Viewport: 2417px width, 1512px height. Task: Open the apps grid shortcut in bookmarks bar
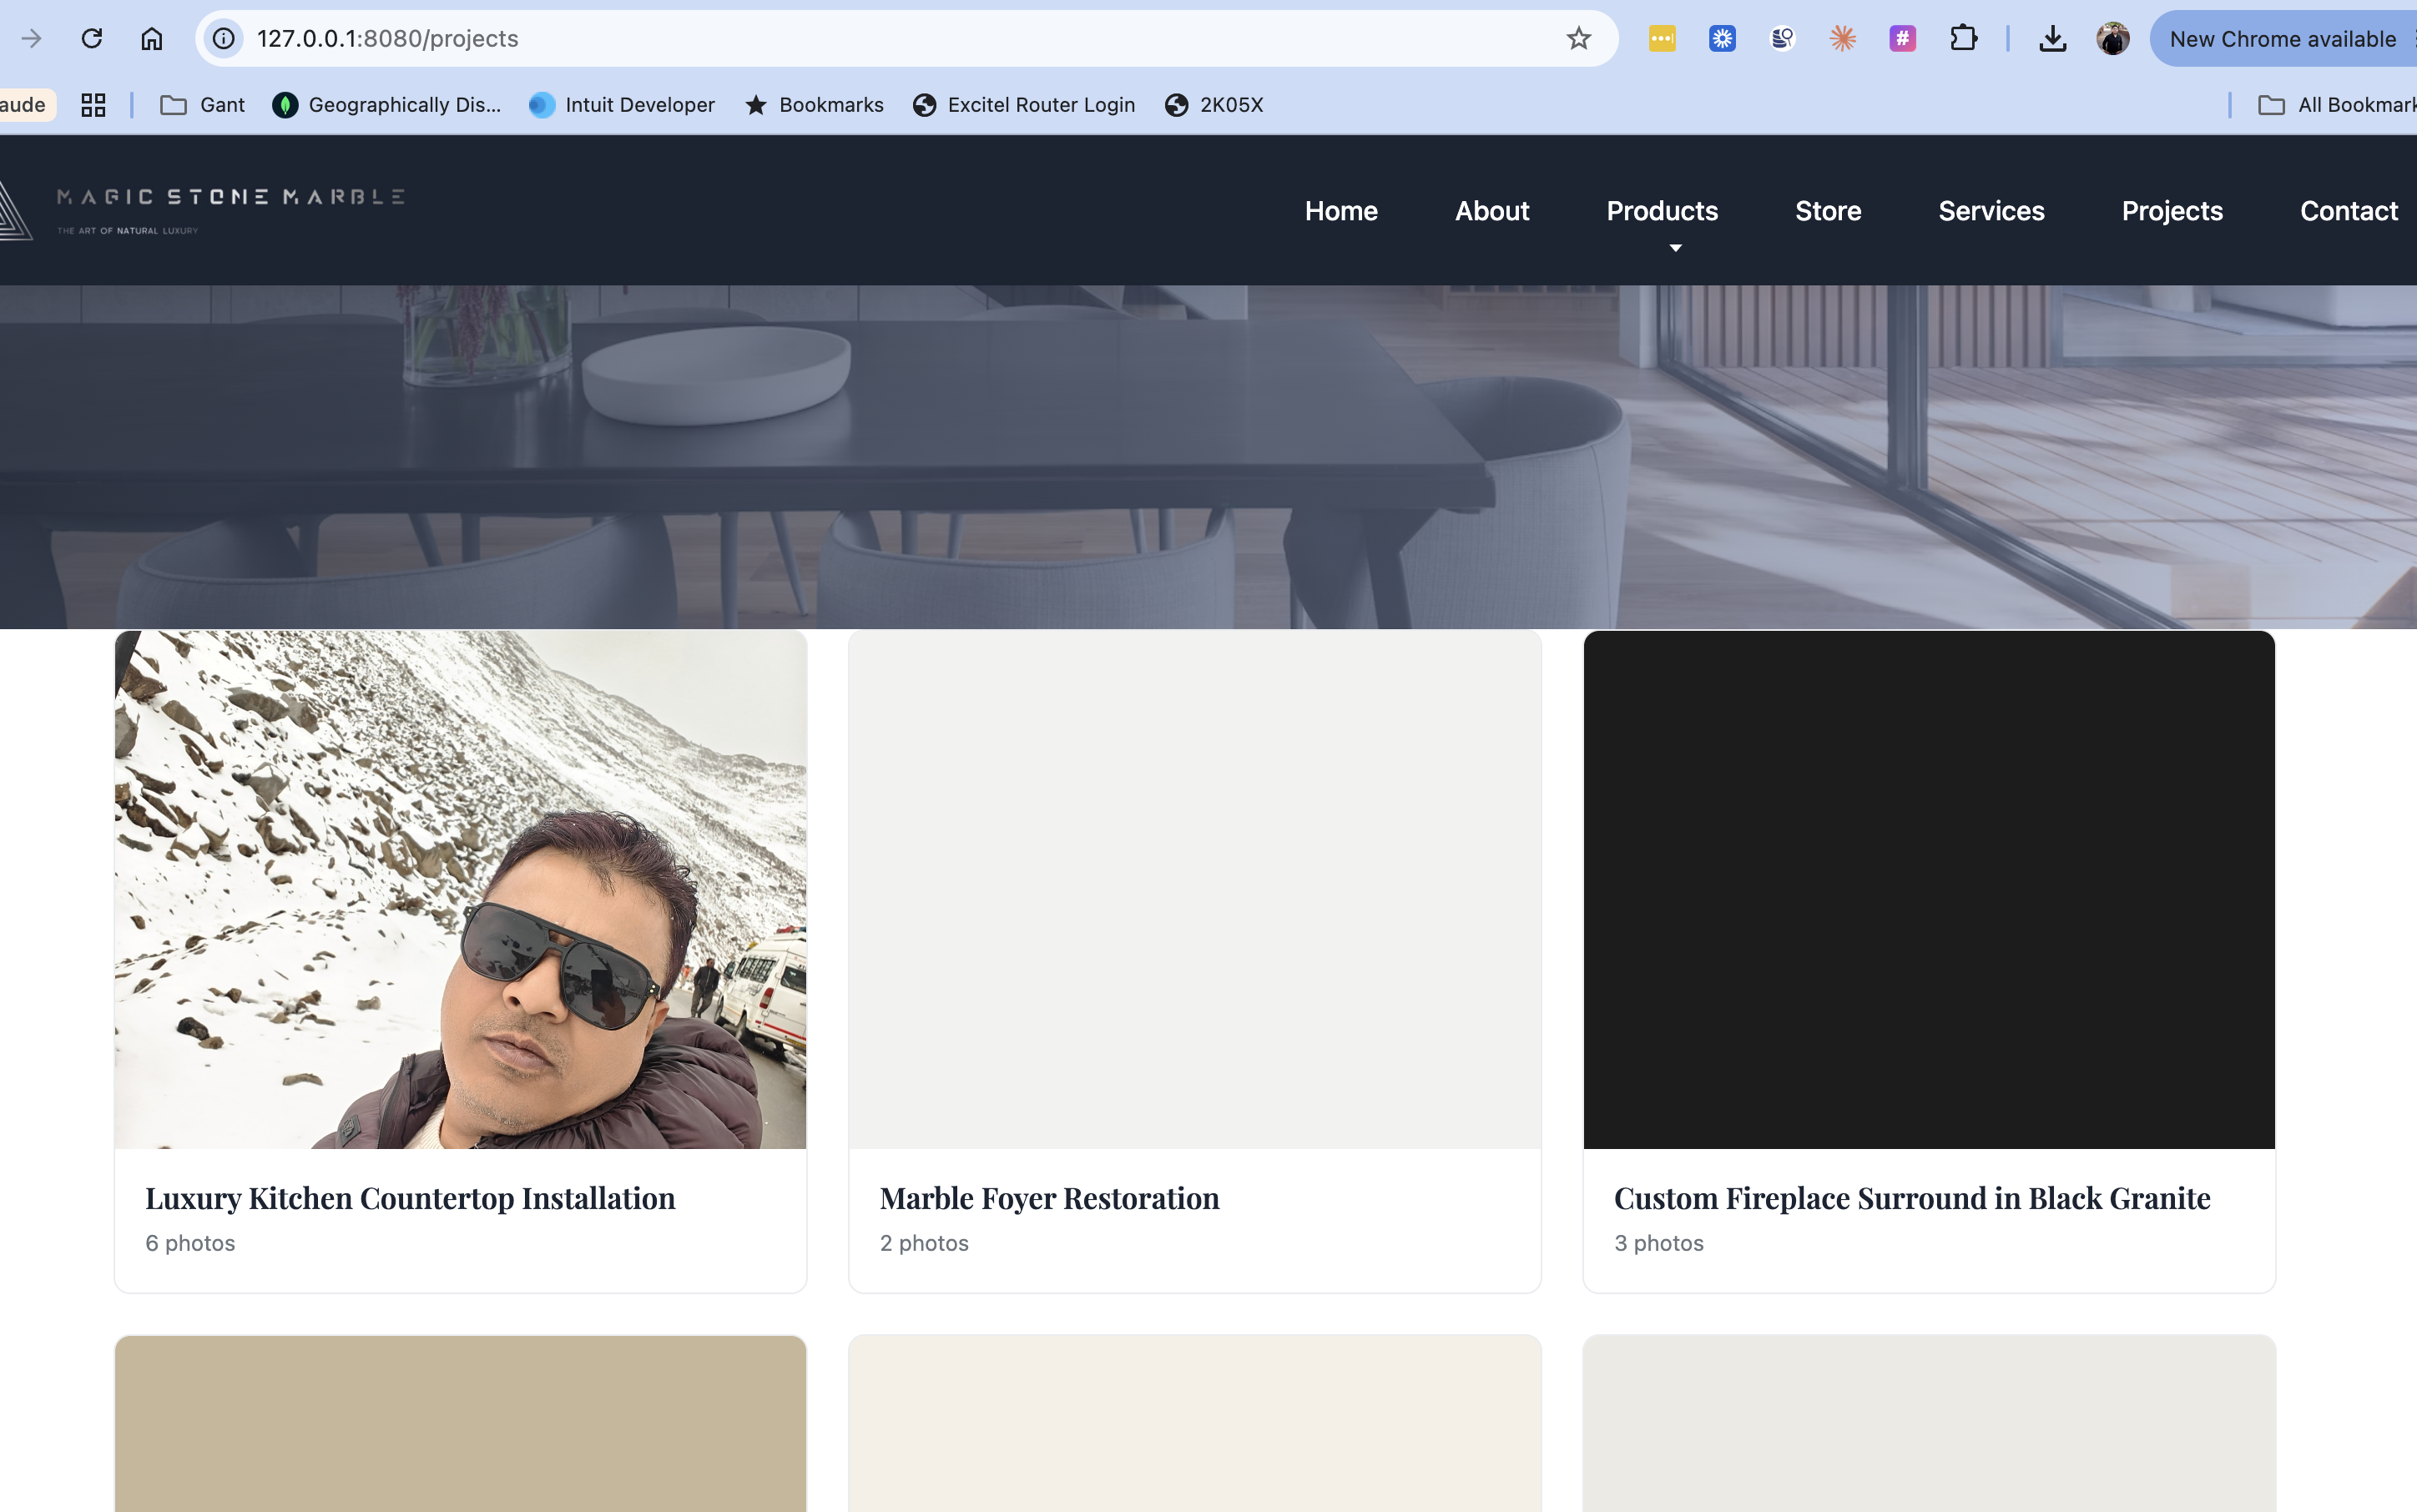pyautogui.click(x=94, y=105)
